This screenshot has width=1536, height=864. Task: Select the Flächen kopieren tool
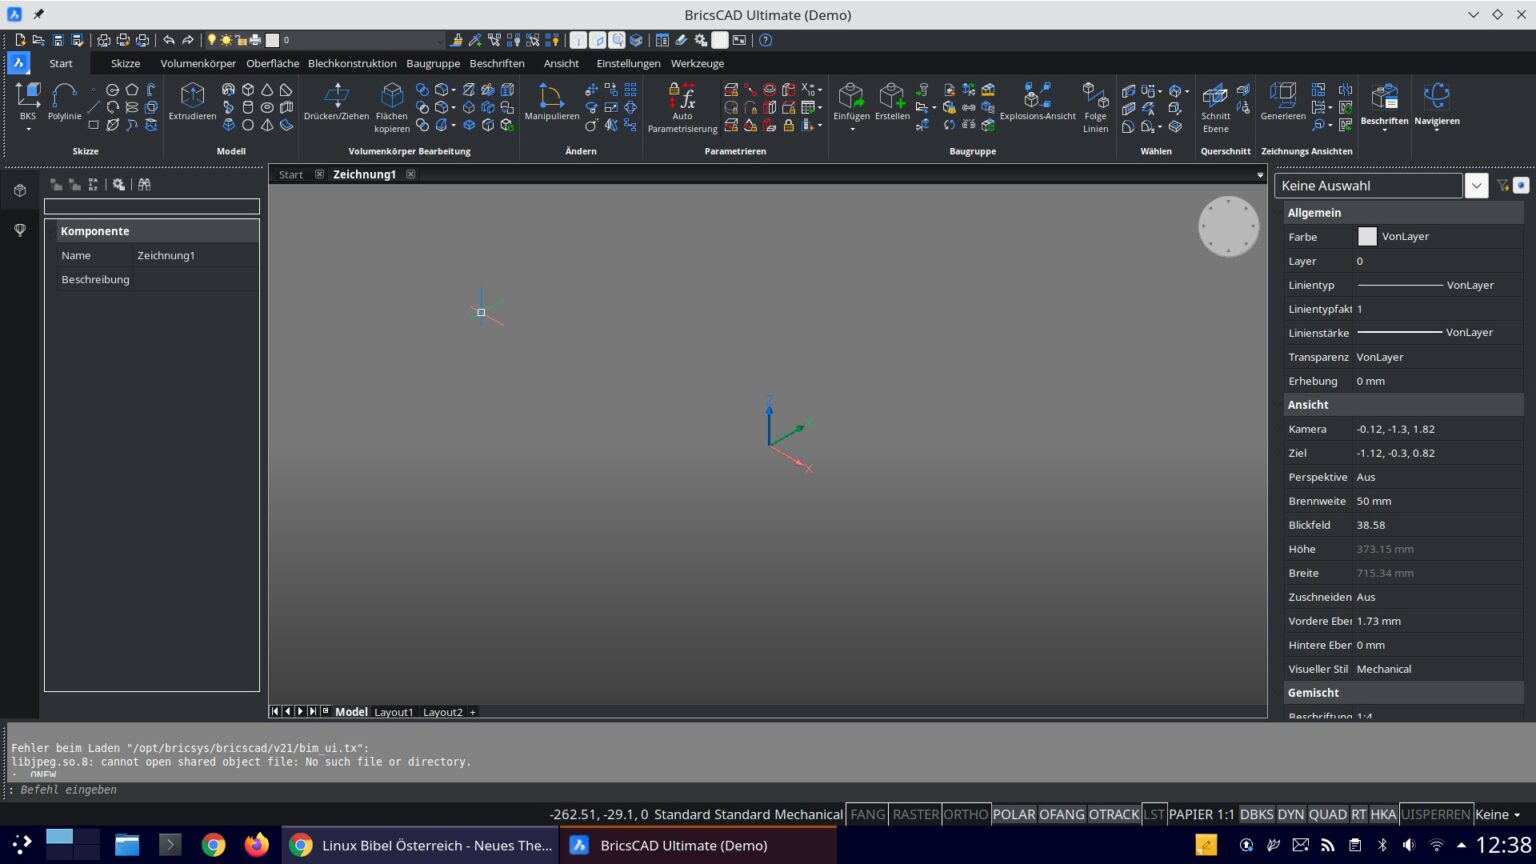coord(391,105)
